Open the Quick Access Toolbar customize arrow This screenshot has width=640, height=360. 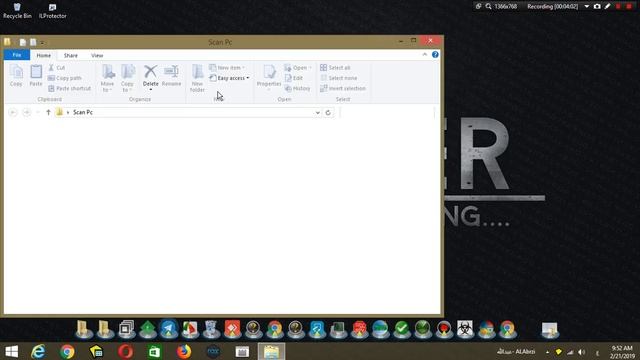[42, 42]
